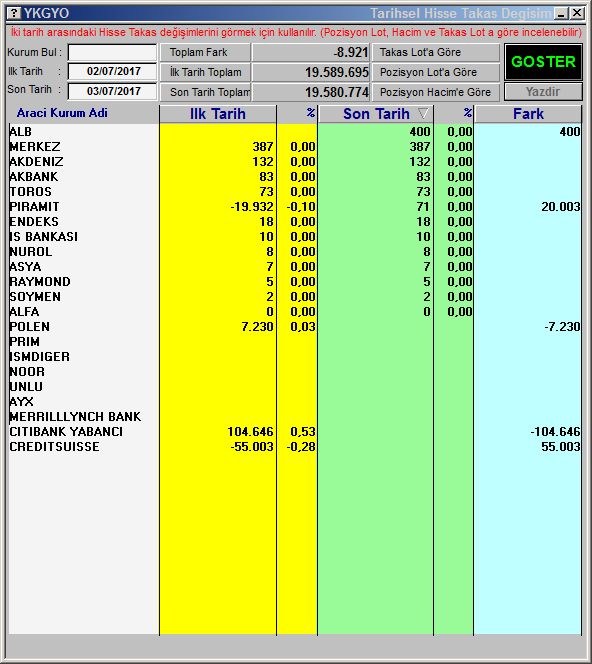Click the -55.003 Ilk Tarih value
The width and height of the screenshot is (592, 664).
(x=252, y=447)
